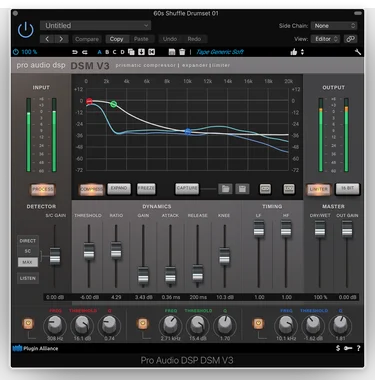Click the K reset icon in toolbar
This screenshot has width=375, height=380.
coord(151,52)
